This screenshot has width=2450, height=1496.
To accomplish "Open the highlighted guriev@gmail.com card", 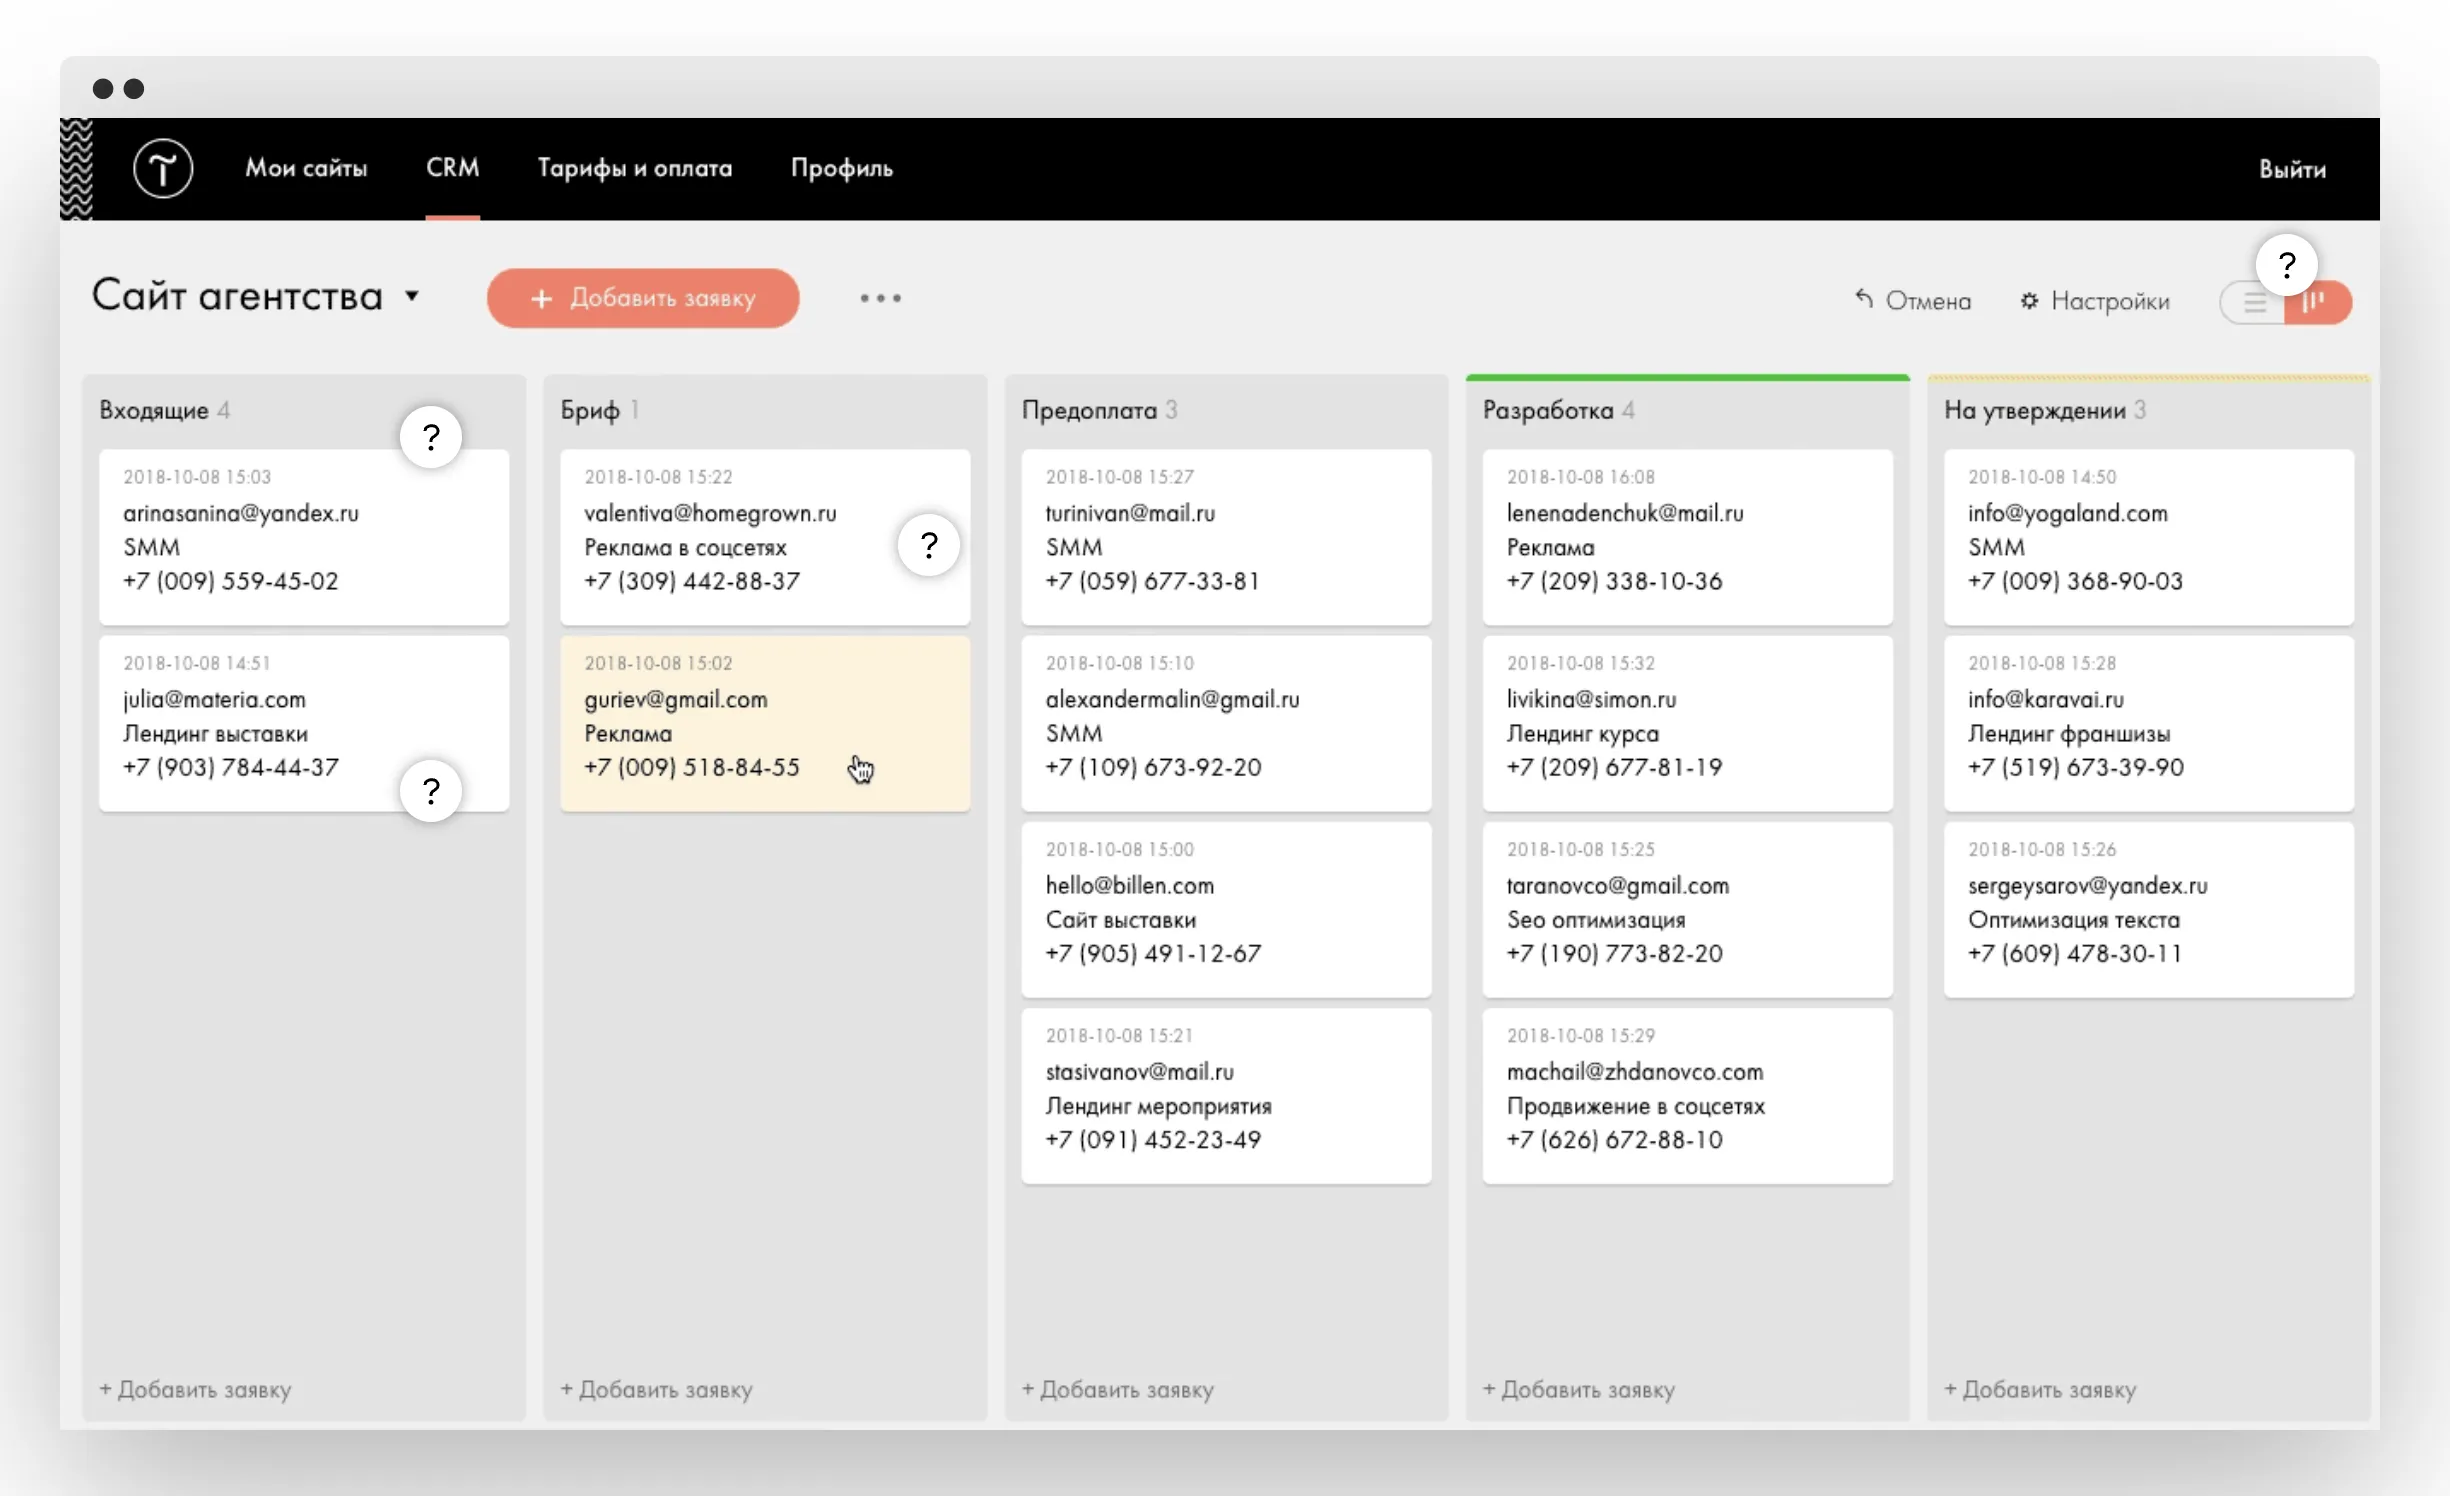I will 765,723.
